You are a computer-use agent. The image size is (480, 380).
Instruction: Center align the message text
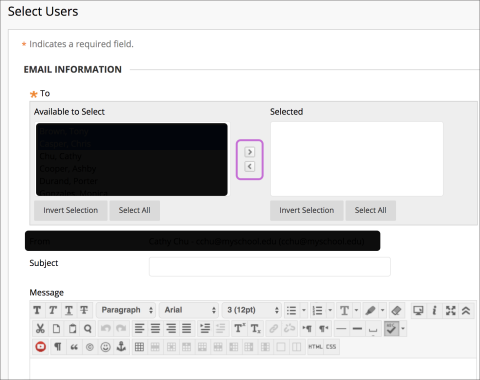(155, 329)
